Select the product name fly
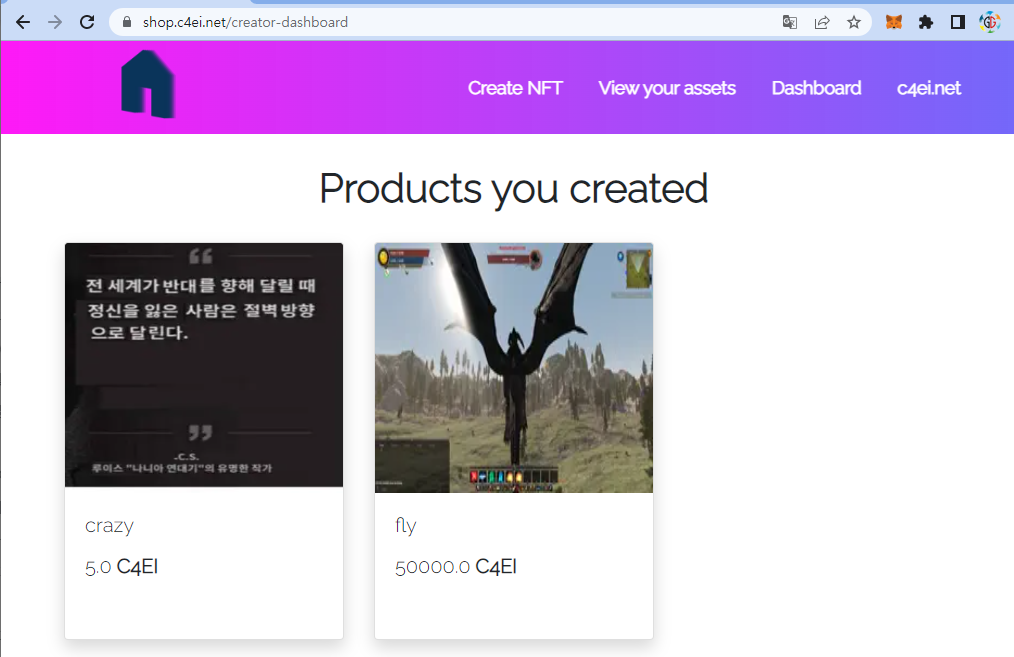Screen dimensions: 1014x657 point(405,524)
